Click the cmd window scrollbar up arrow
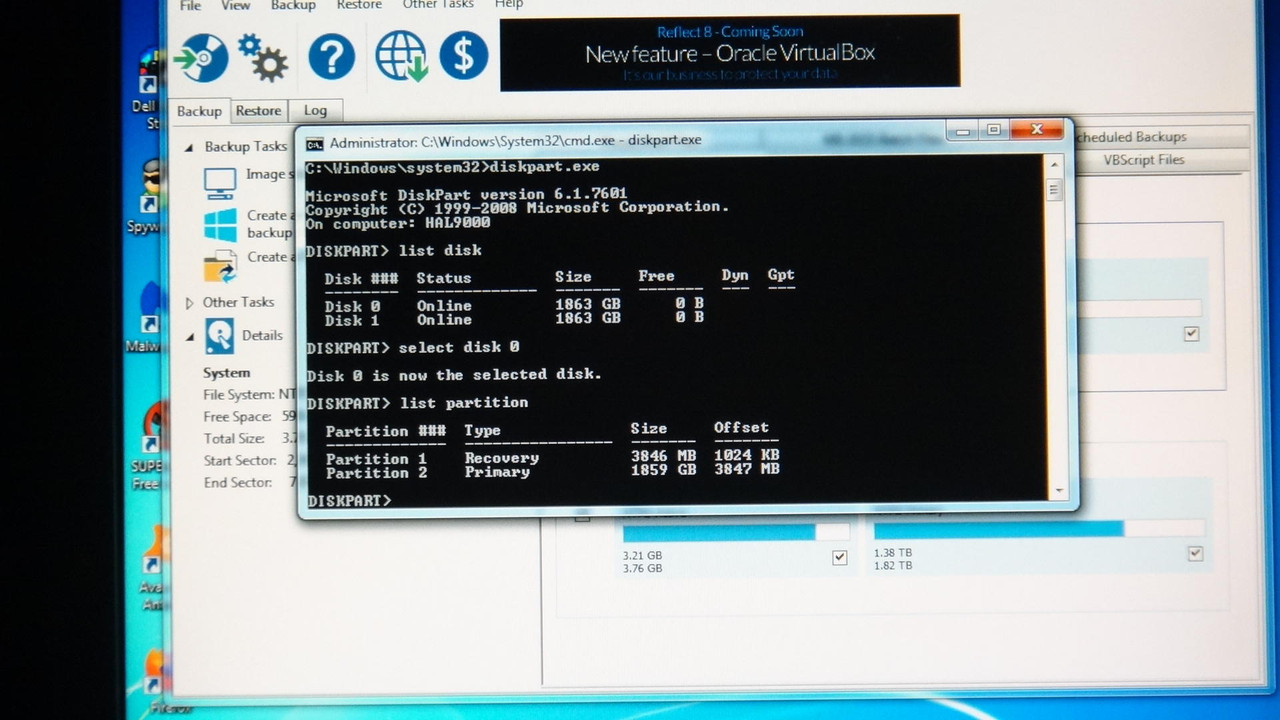 click(x=1054, y=166)
